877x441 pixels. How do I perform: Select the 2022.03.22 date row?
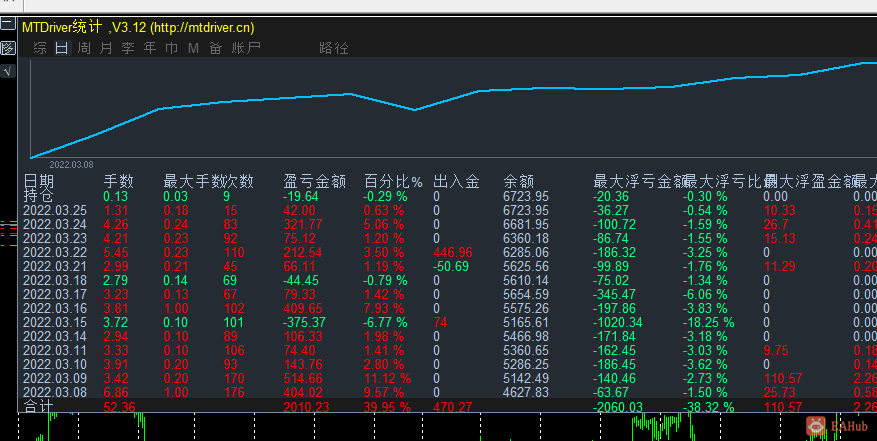coord(55,252)
